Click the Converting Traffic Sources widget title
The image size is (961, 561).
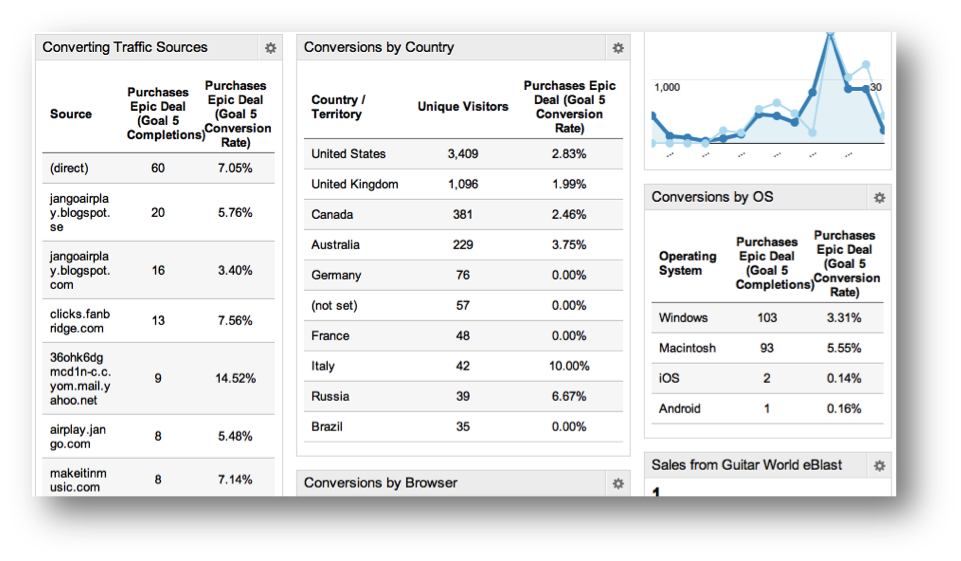(125, 47)
